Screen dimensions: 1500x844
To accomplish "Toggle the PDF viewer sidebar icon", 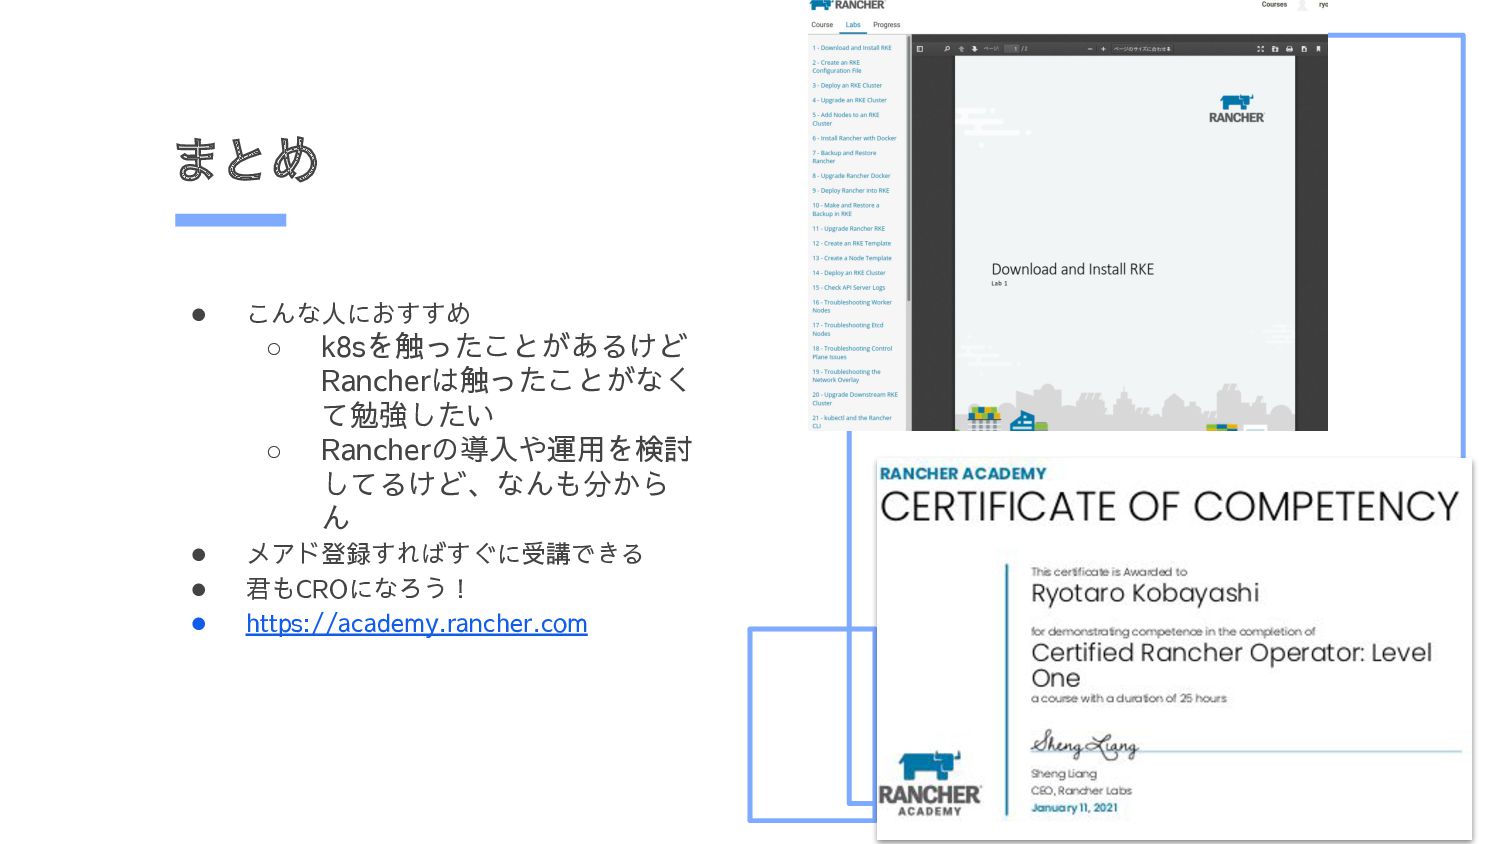I will 920,49.
